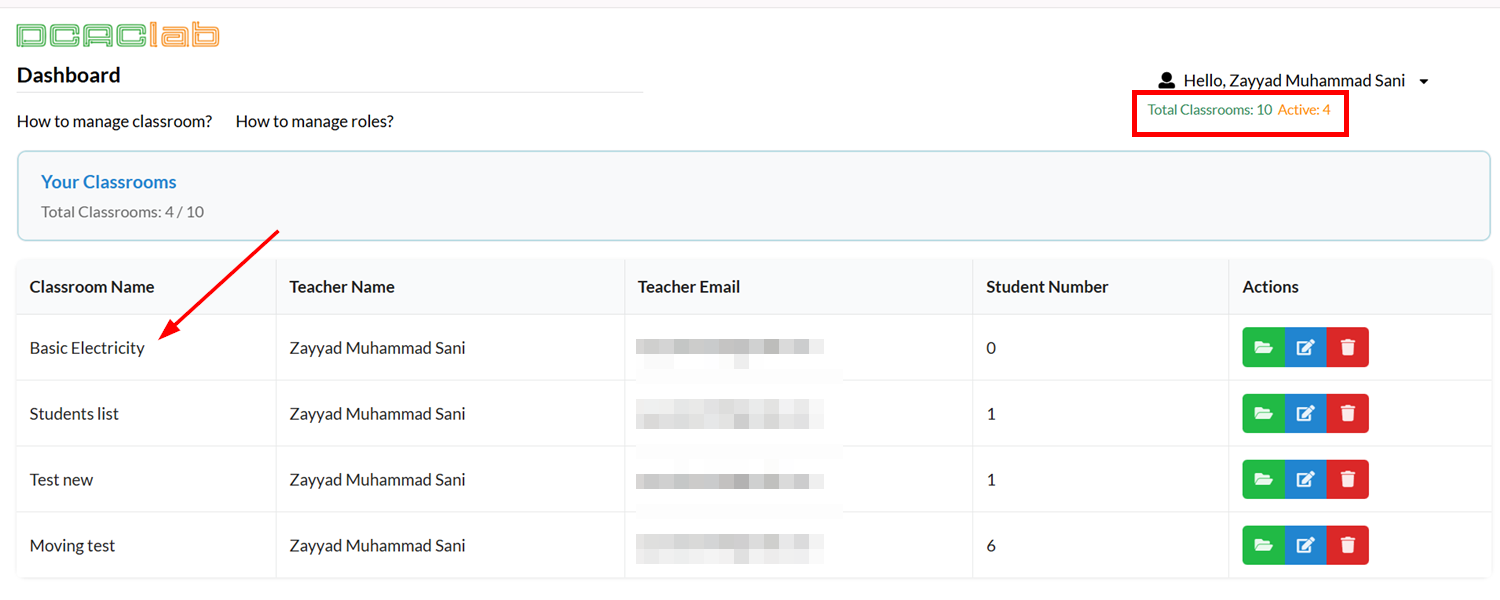1500x600 pixels.
Task: Click the edit icon for Basic Electricity
Action: (1305, 347)
